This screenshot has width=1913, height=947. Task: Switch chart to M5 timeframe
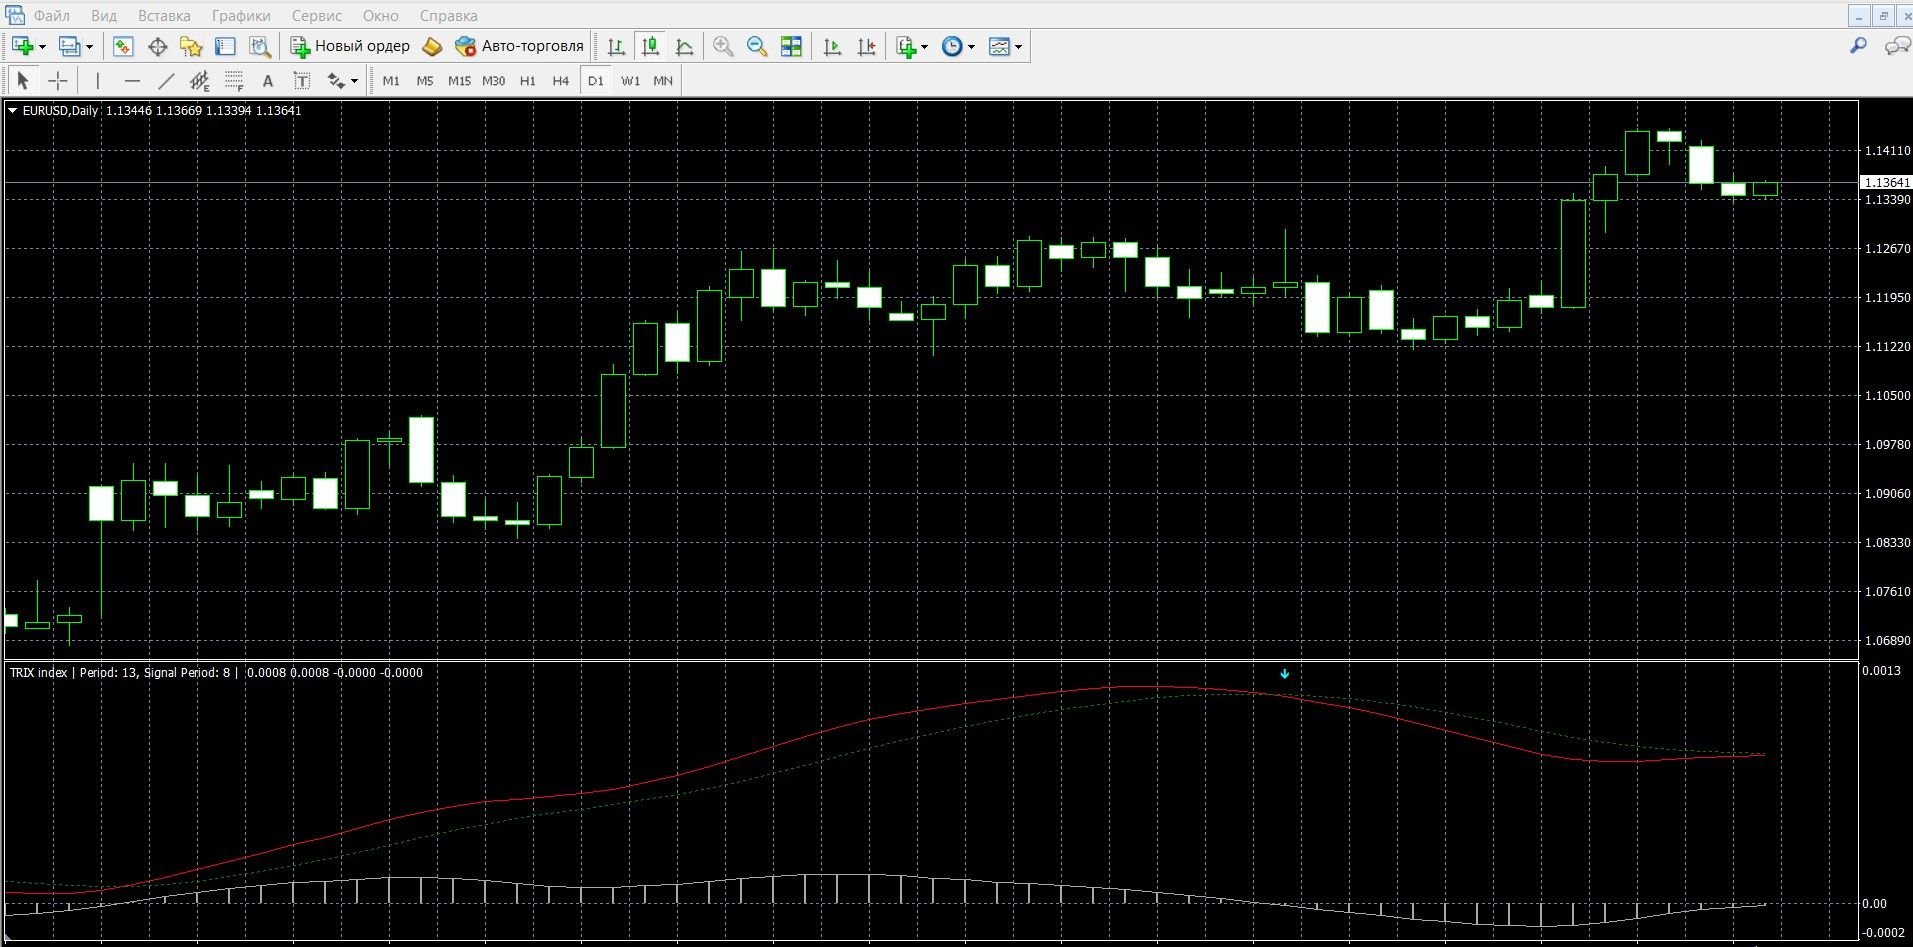point(425,80)
